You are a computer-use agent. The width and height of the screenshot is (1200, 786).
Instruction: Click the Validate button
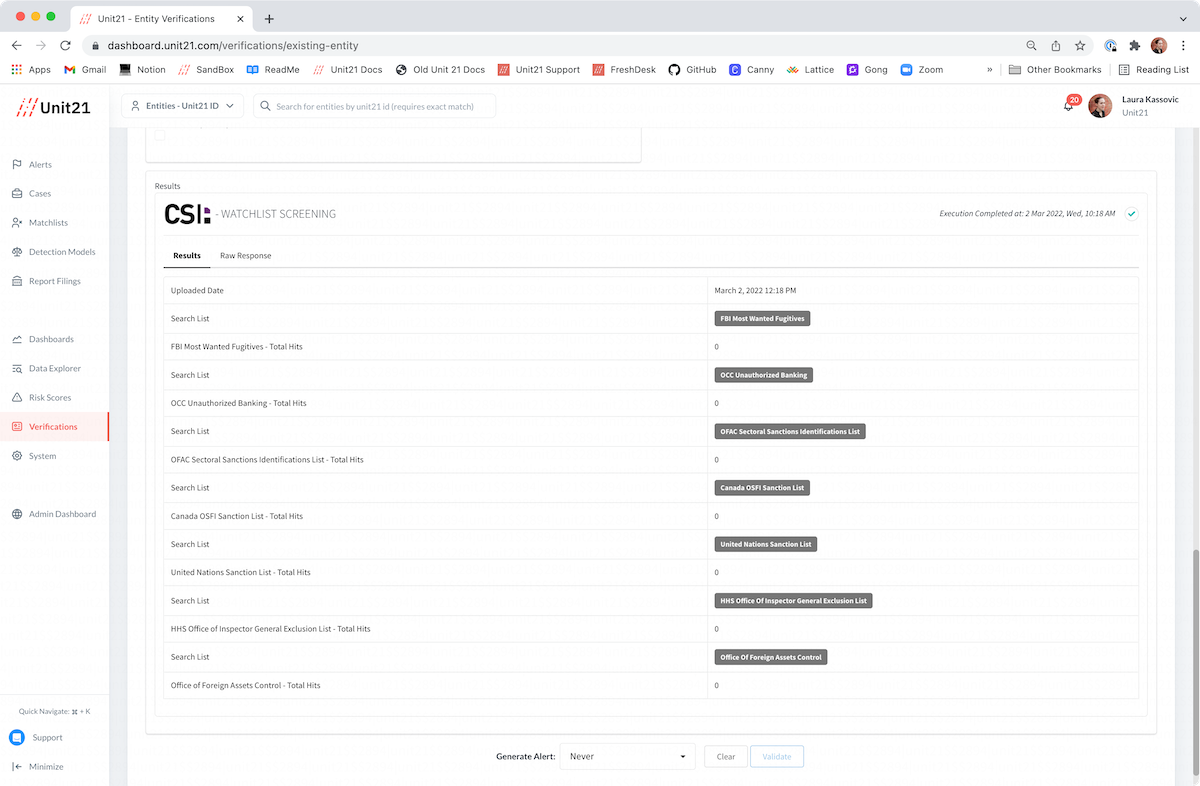click(777, 756)
